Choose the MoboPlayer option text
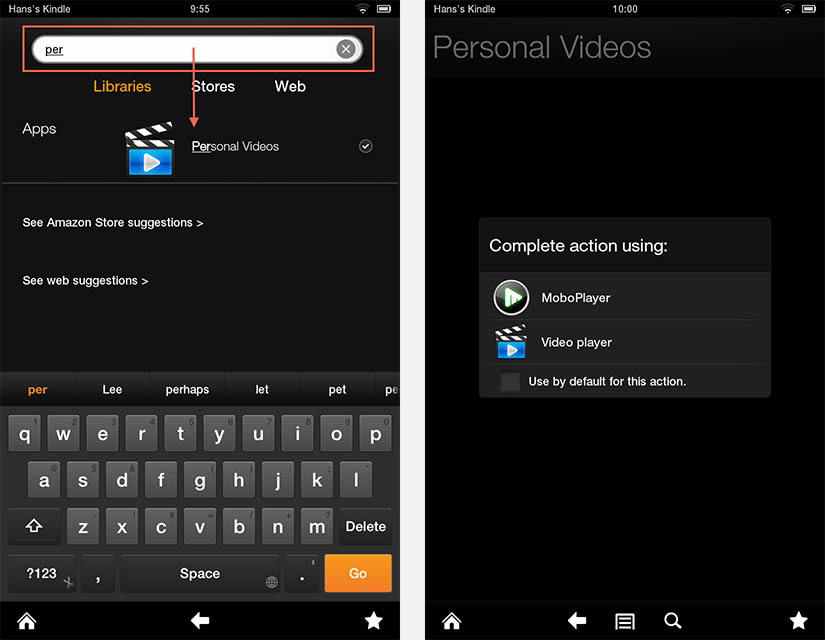825x640 pixels. point(576,298)
